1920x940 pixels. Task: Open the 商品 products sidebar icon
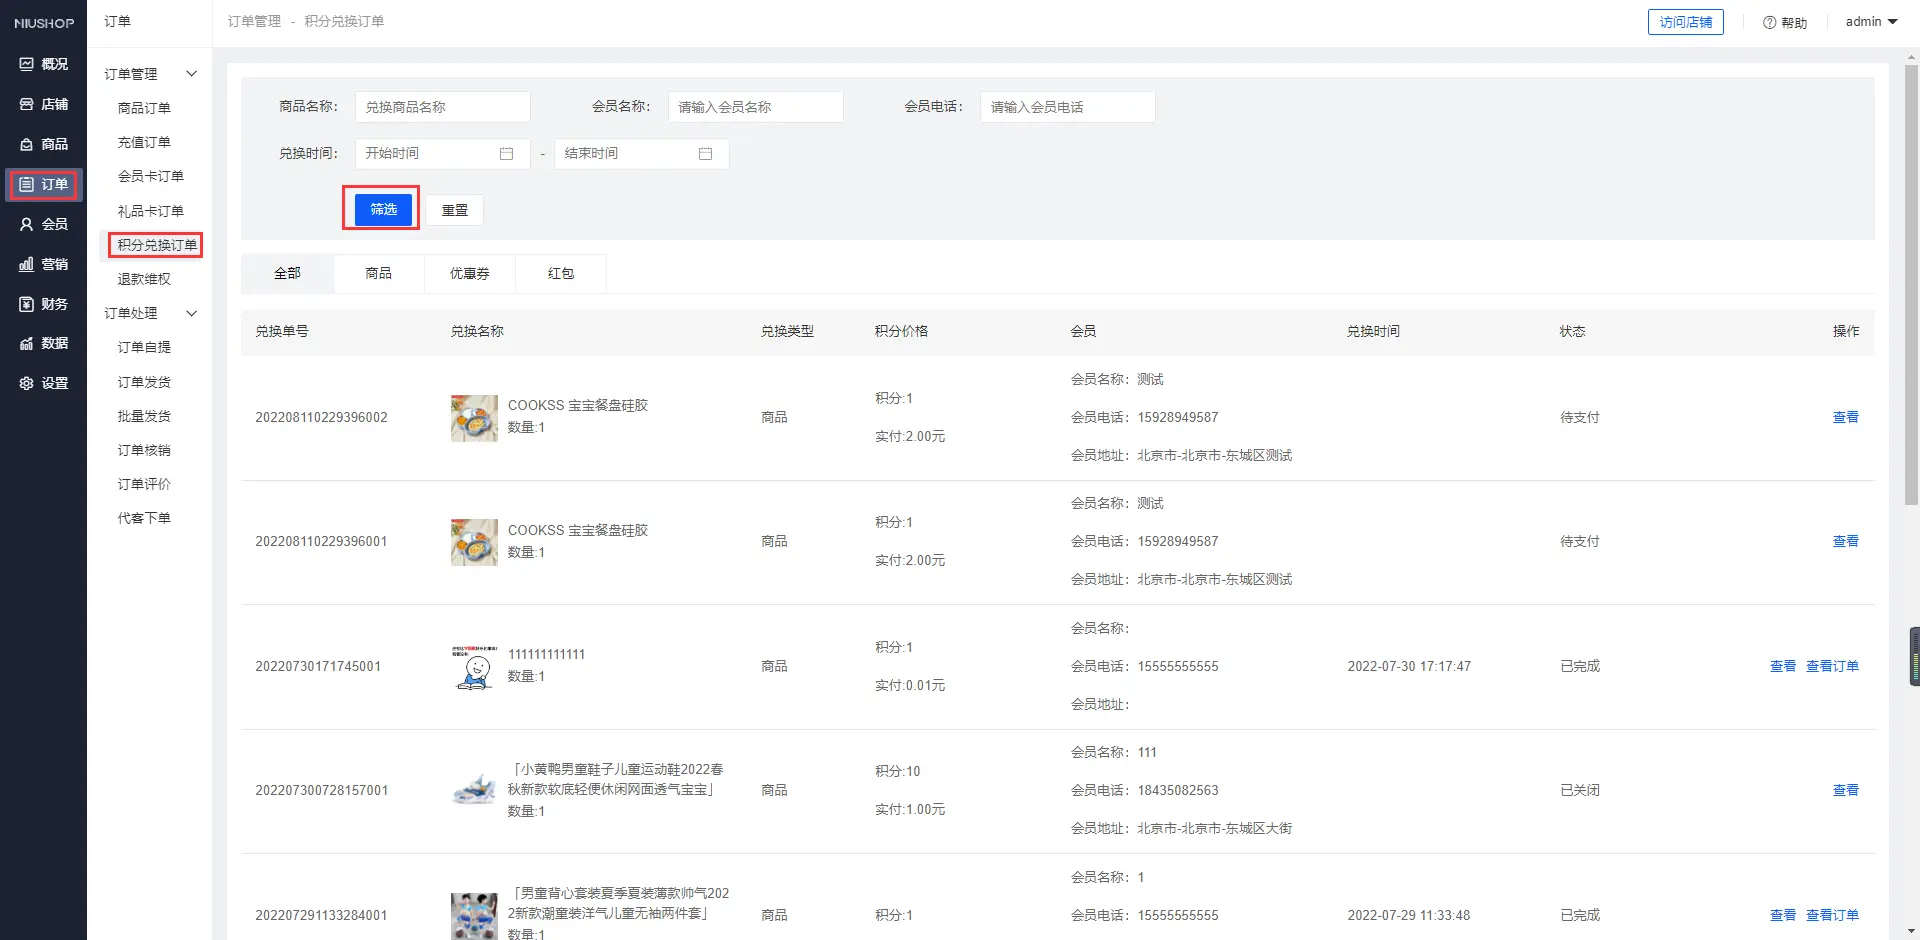click(x=27, y=144)
